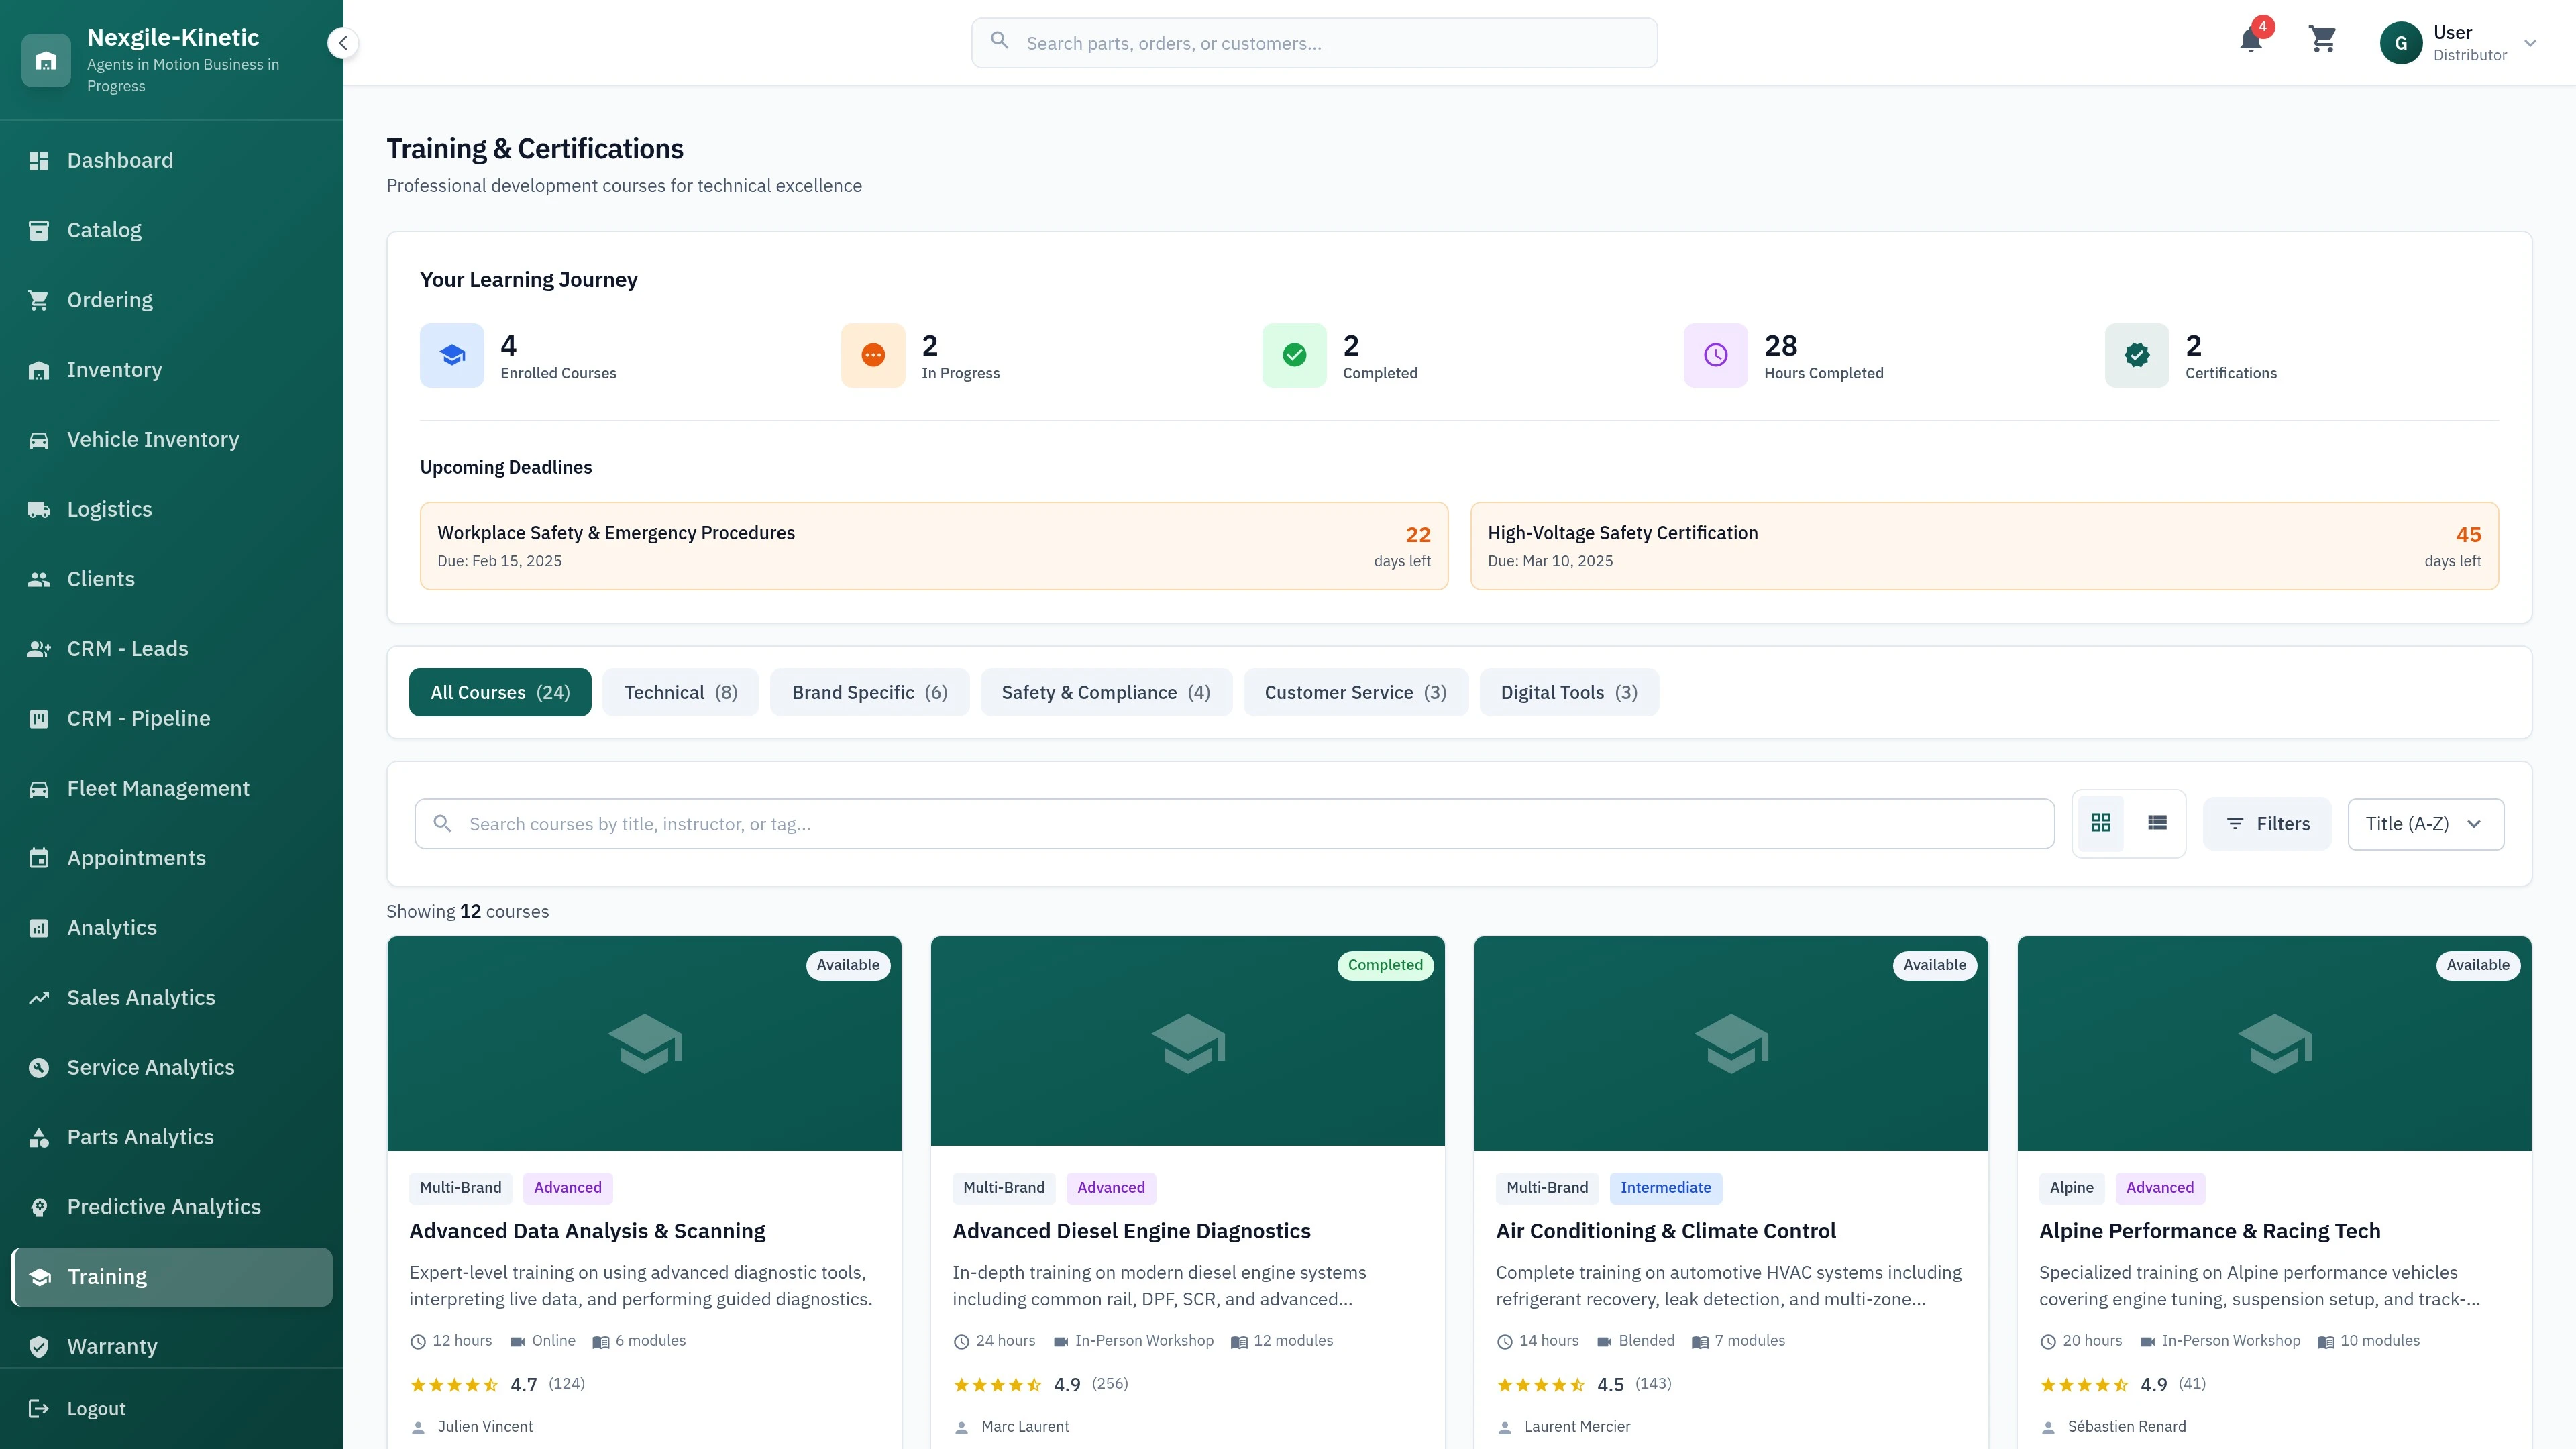Select Inventory in the sidebar
Viewport: 2576px width, 1449px height.
114,369
